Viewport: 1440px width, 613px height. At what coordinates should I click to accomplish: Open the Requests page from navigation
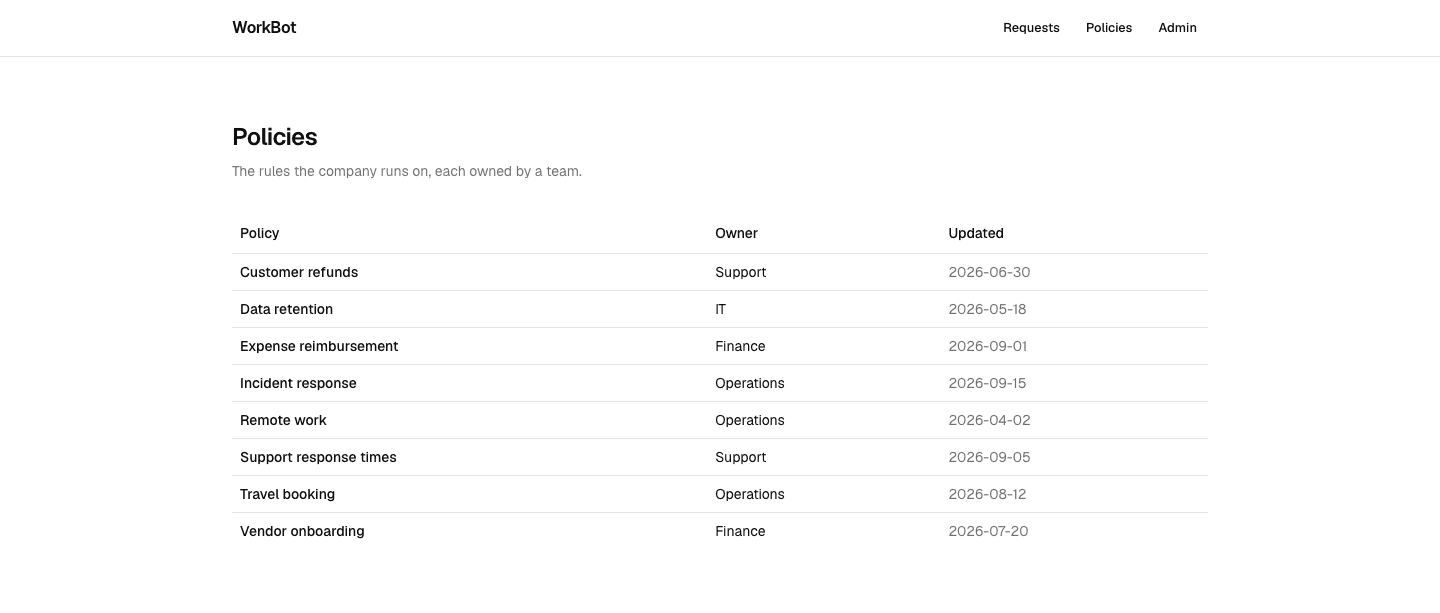[1031, 28]
